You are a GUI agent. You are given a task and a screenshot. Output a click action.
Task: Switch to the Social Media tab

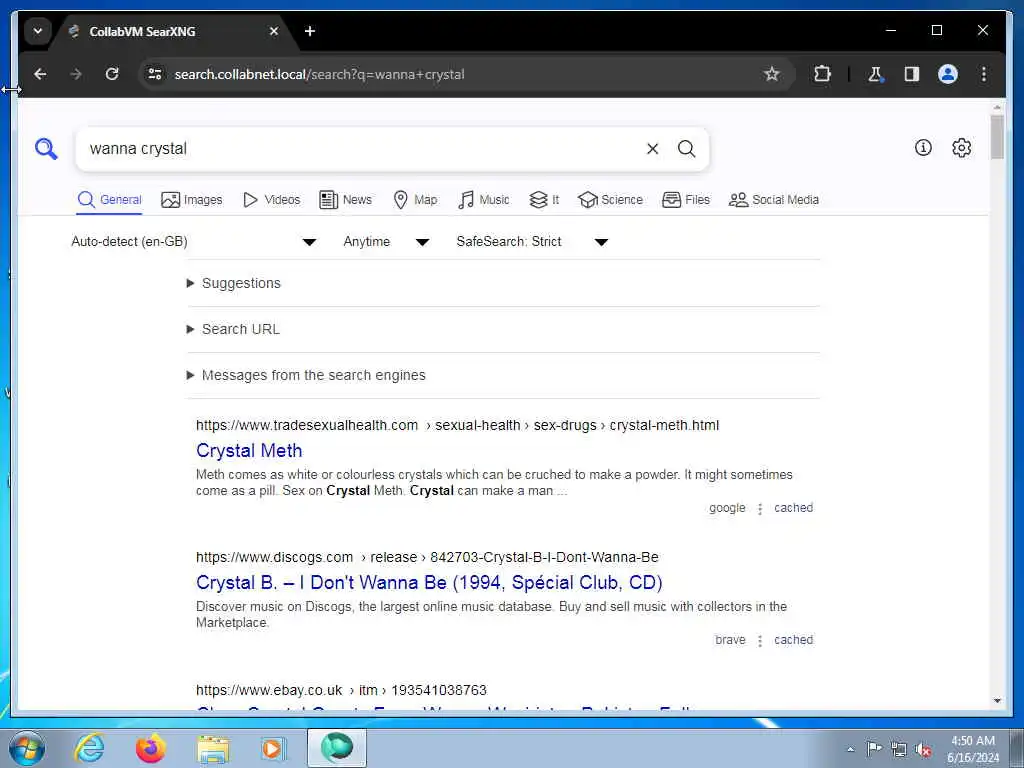774,200
